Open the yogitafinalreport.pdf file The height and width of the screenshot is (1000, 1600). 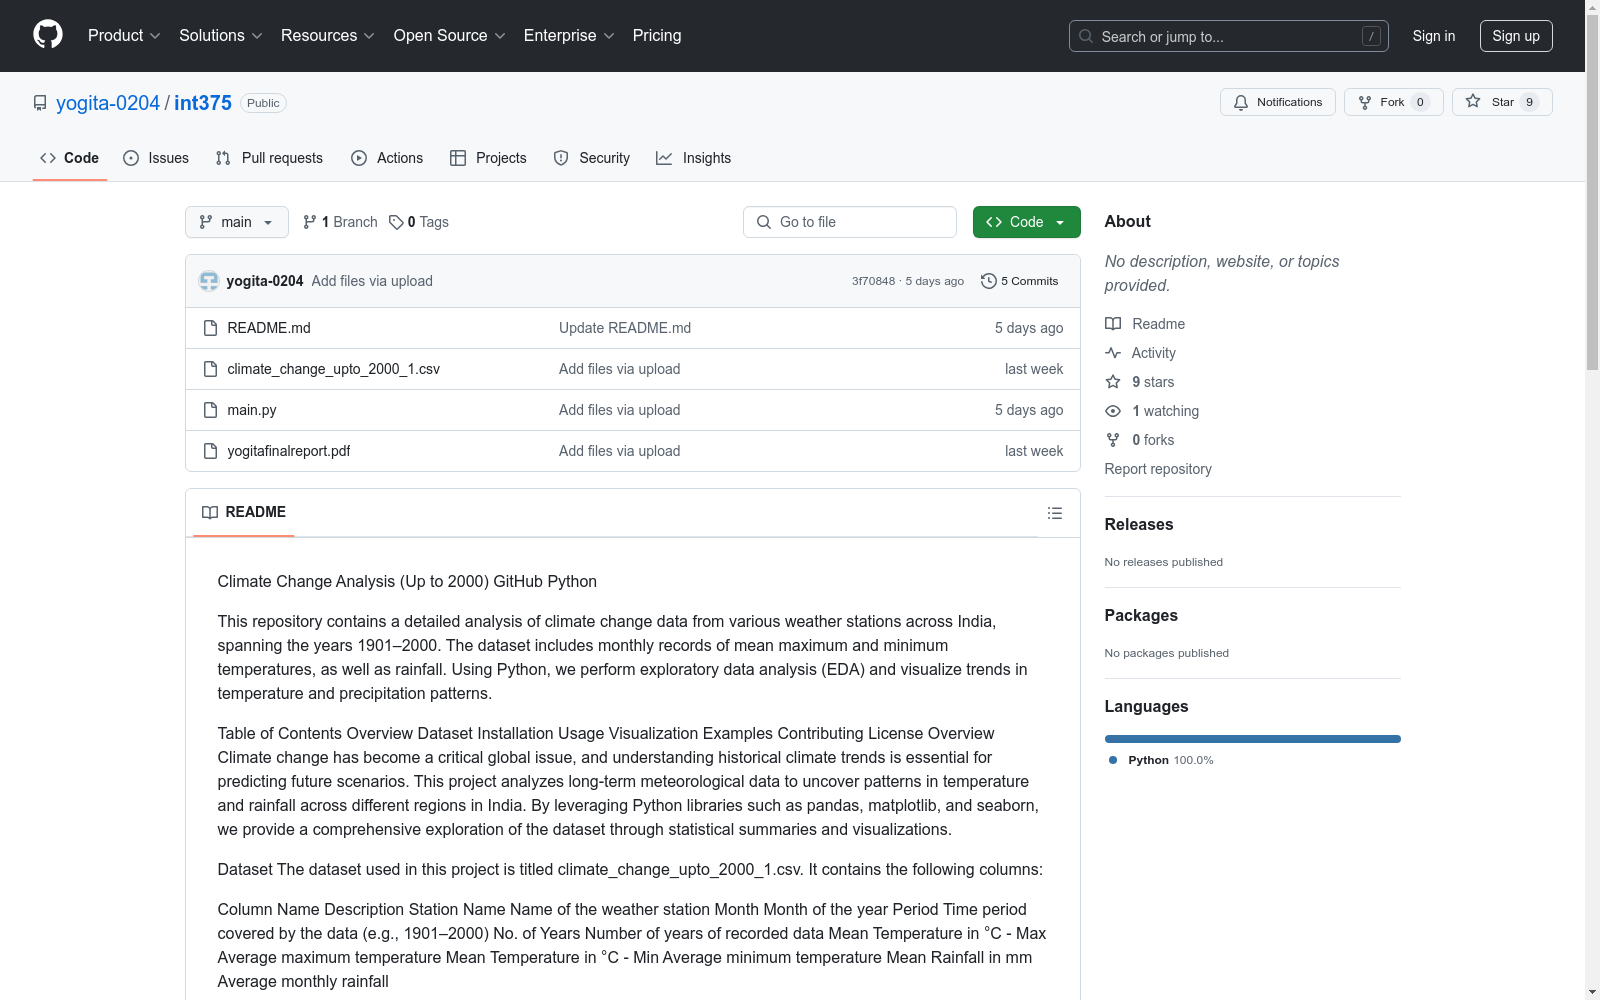pyautogui.click(x=289, y=451)
